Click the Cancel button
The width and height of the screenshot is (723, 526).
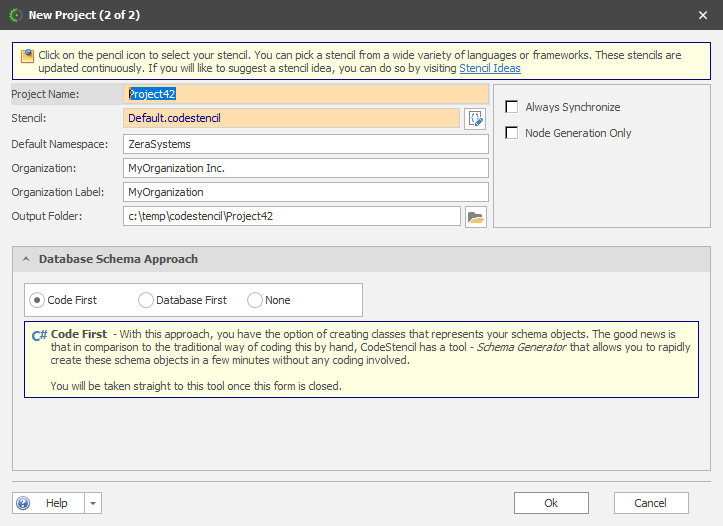point(651,503)
